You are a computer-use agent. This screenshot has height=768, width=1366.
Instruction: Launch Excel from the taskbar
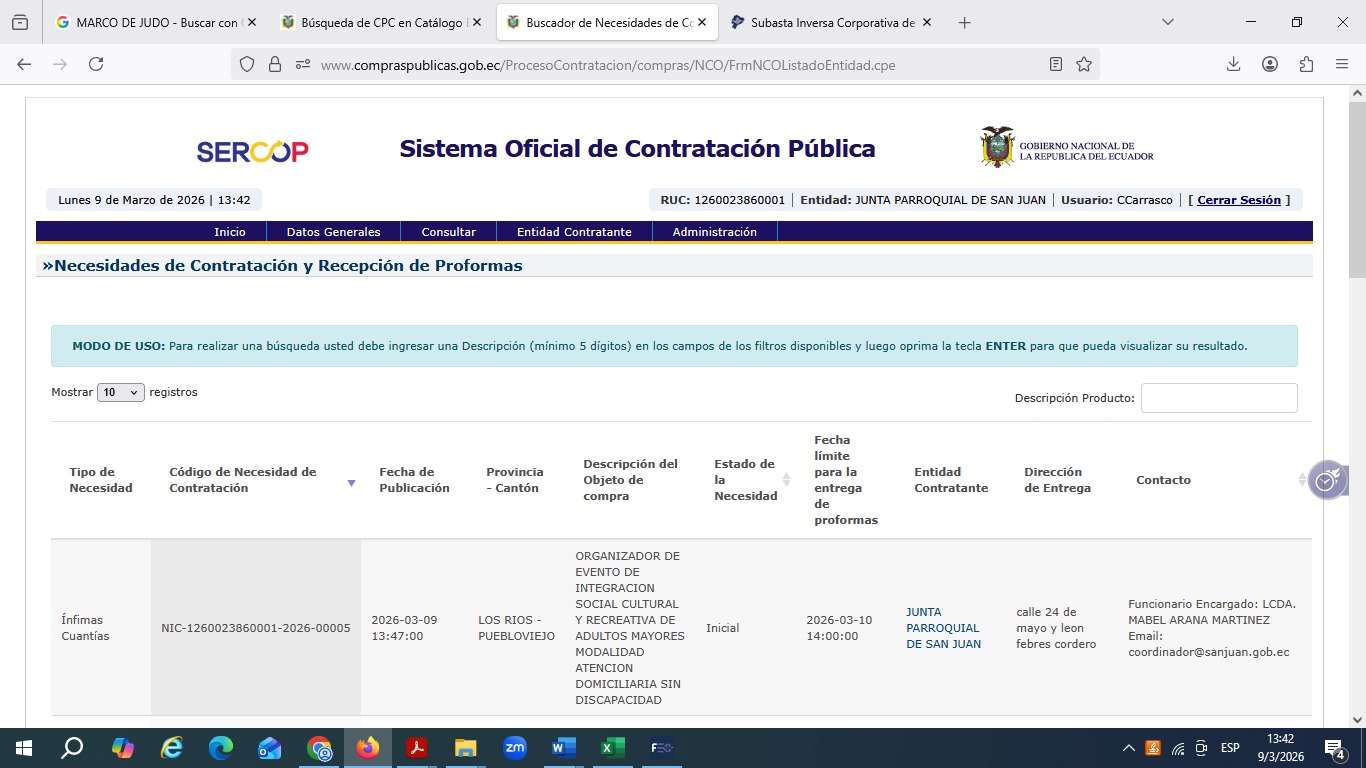(x=612, y=748)
